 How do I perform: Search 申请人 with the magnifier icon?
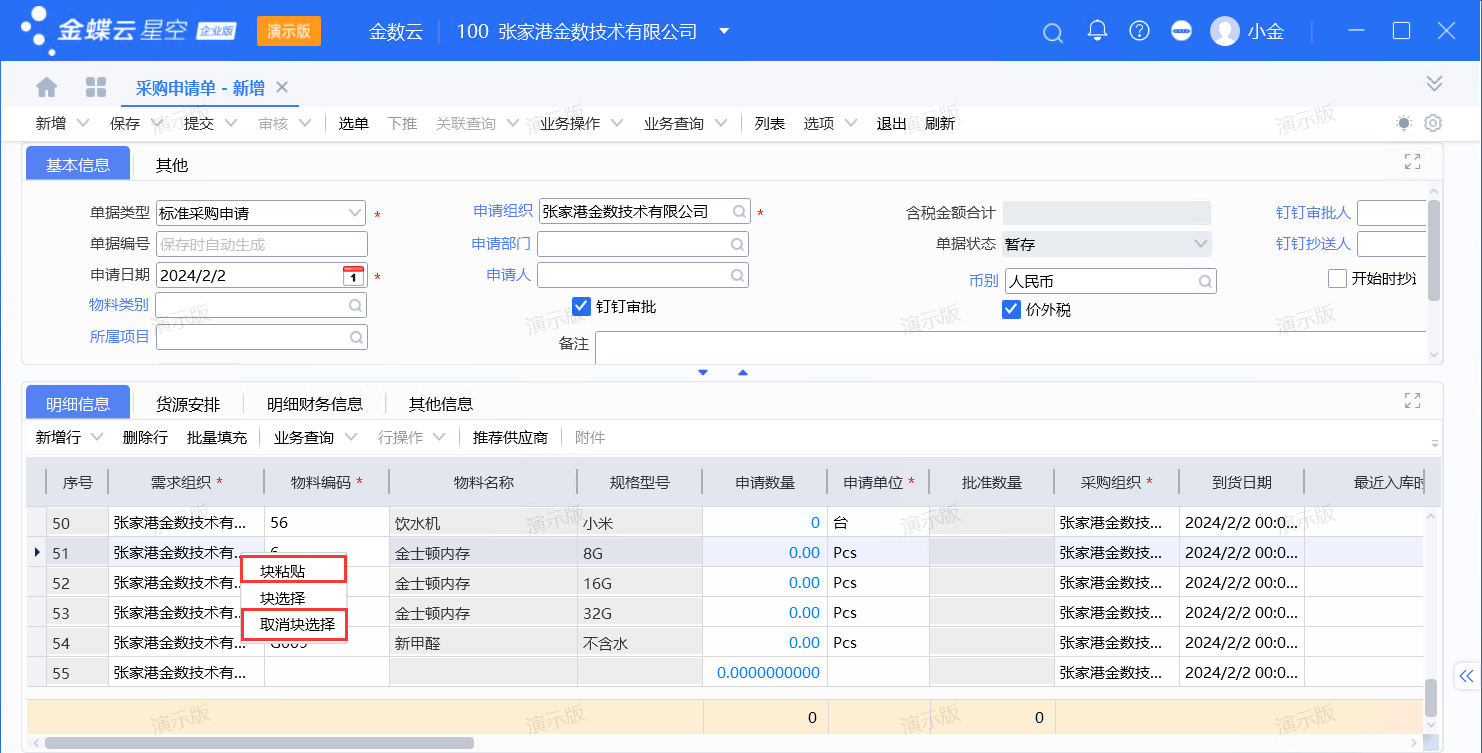coord(737,275)
